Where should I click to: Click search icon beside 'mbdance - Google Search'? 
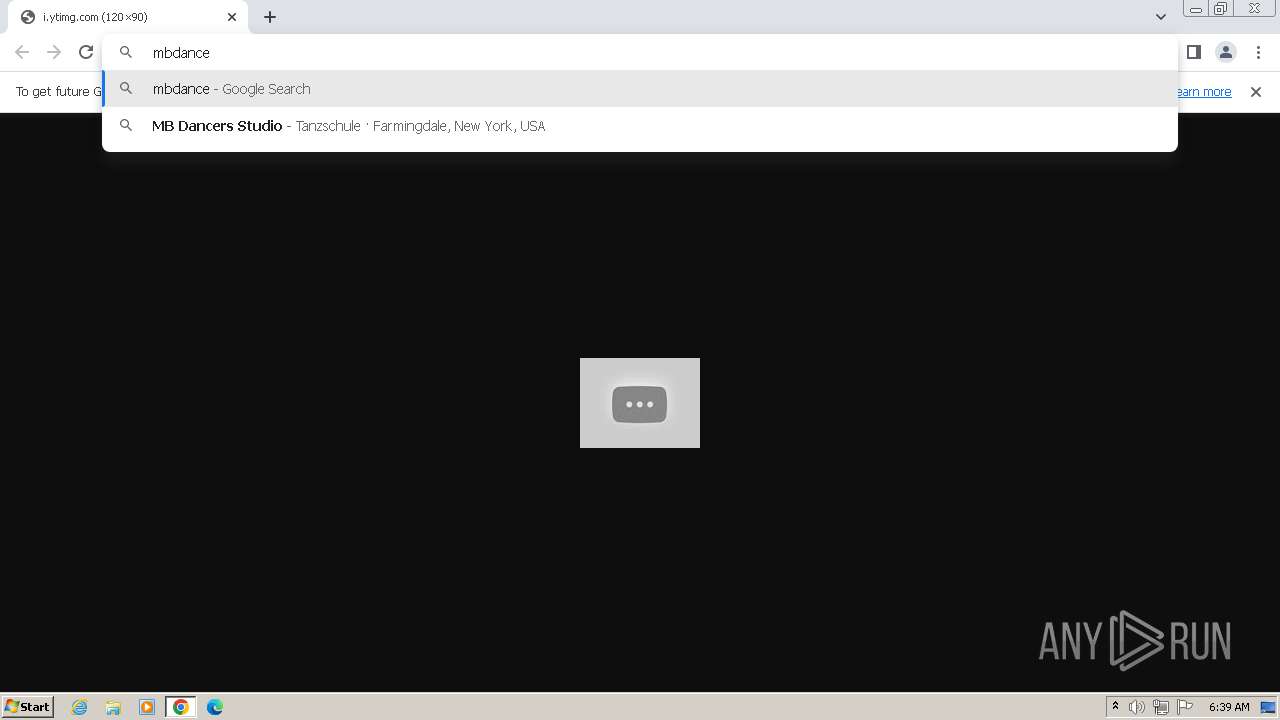126,88
